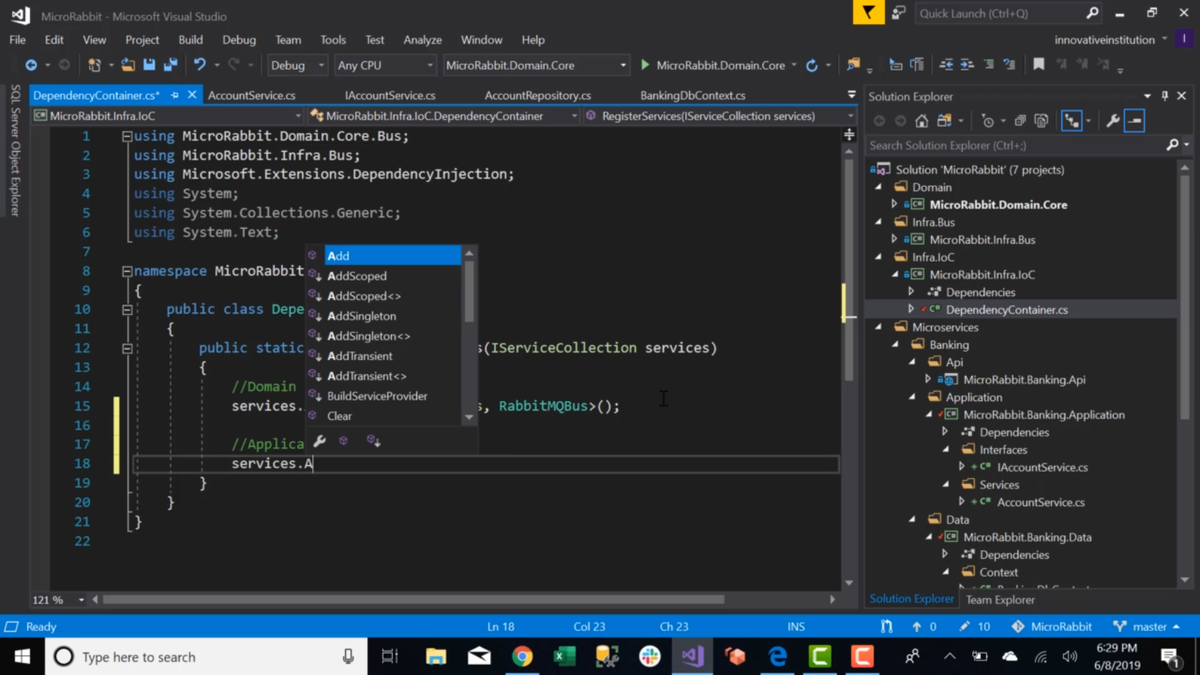The height and width of the screenshot is (675, 1200).
Task: Collapse the Microservices folder in Solution Explorer
Action: [x=879, y=327]
